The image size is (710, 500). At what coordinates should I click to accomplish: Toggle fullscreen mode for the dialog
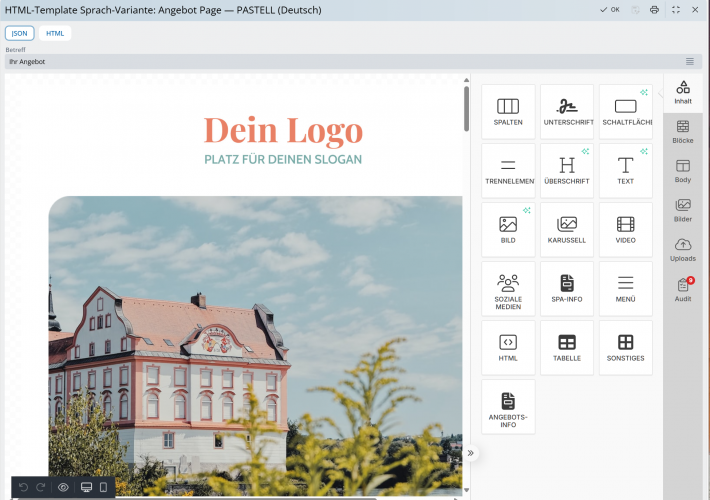tap(676, 10)
